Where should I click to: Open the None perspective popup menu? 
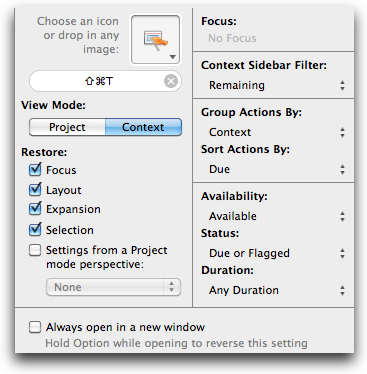click(x=113, y=287)
